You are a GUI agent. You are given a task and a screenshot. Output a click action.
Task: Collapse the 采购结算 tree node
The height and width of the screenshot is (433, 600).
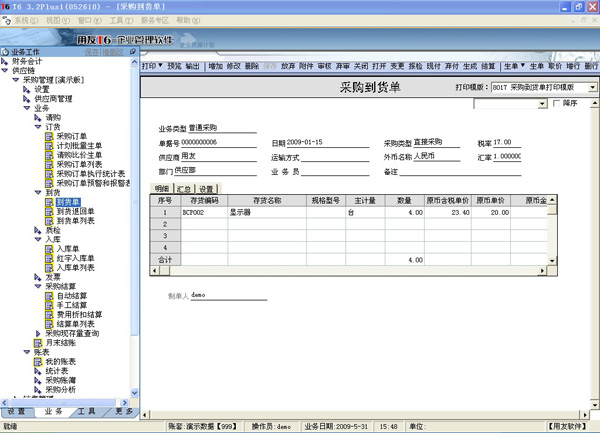[x=38, y=286]
